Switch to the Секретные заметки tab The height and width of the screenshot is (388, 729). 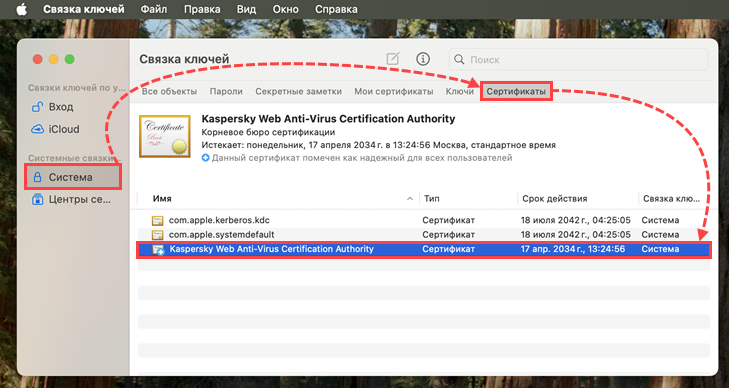(298, 92)
